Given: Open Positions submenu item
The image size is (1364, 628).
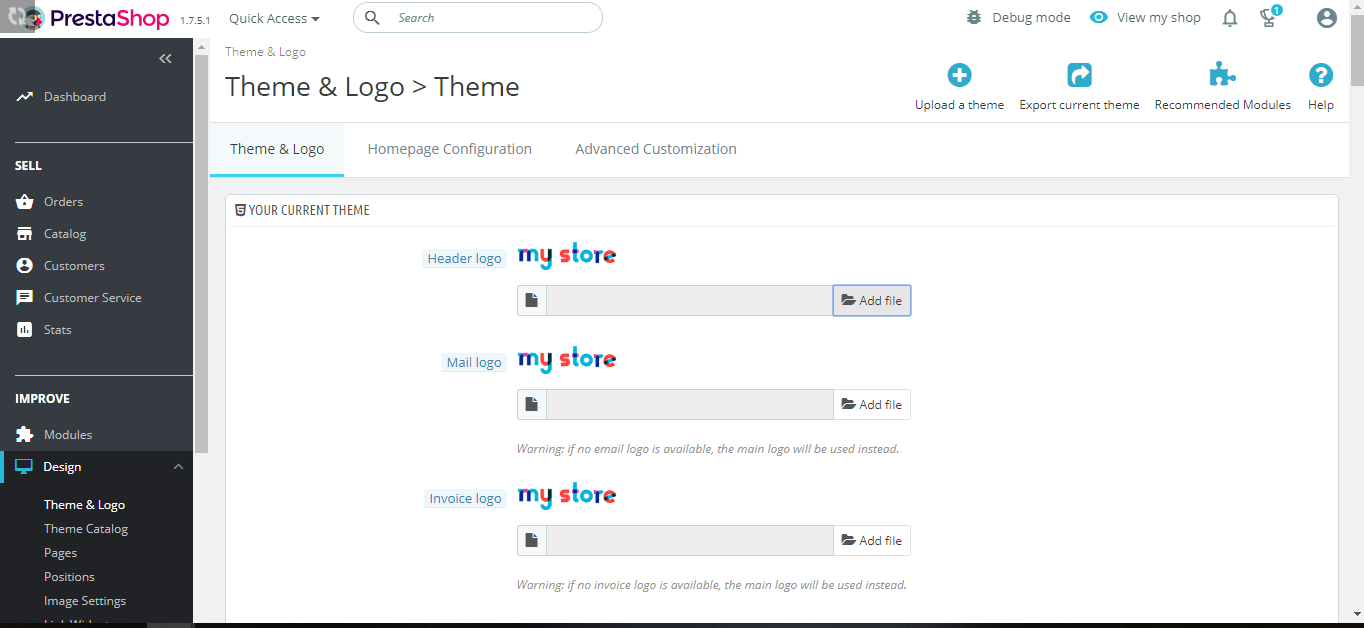Looking at the screenshot, I should pos(69,577).
